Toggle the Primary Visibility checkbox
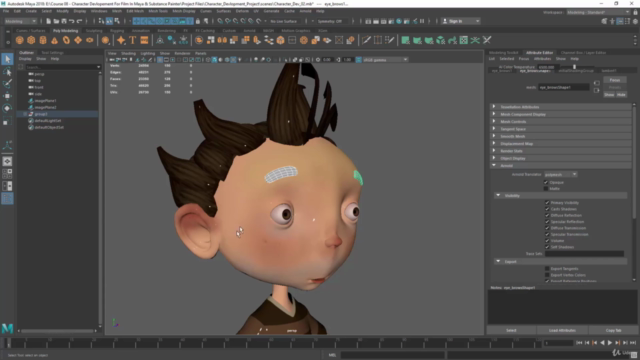The height and width of the screenshot is (360, 640). (547, 202)
